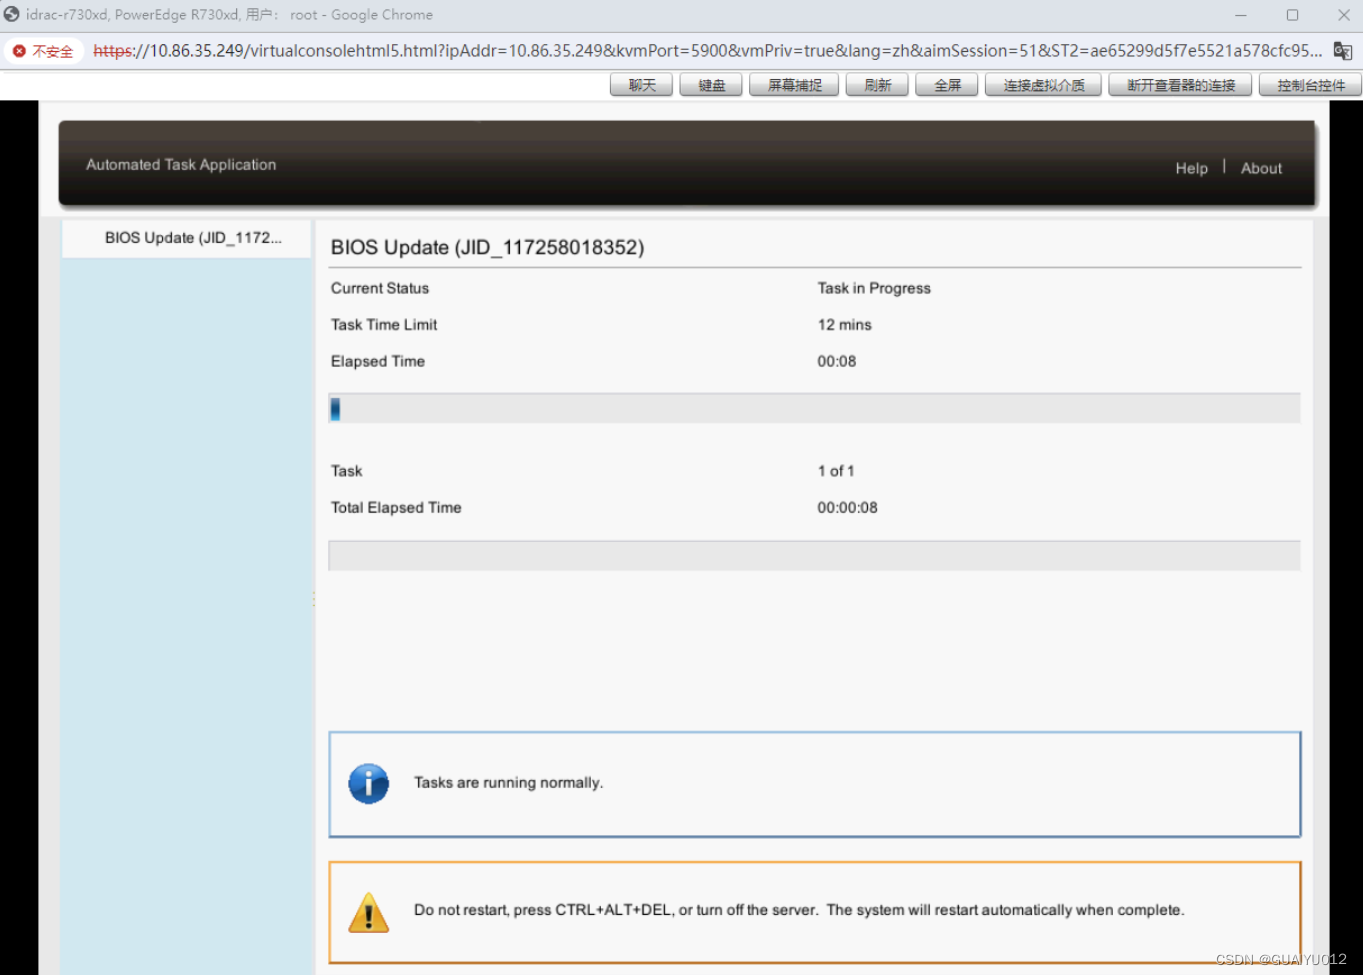
Task: Click the '00:08' elapsed time value
Action: pos(836,361)
